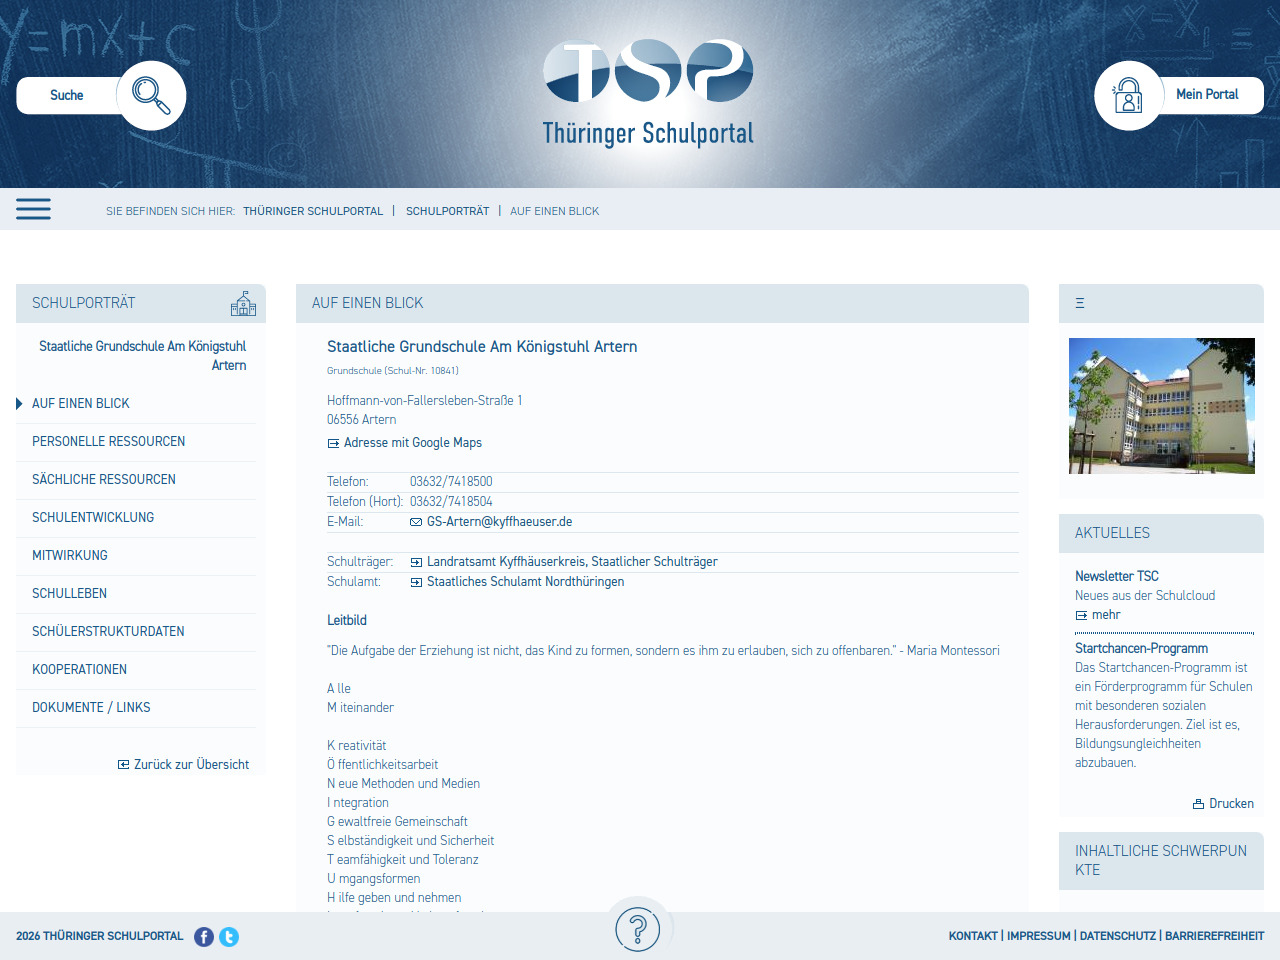Screen dimensions: 1280x960
Task: Click the magnifying glass search icon
Action: [x=151, y=95]
